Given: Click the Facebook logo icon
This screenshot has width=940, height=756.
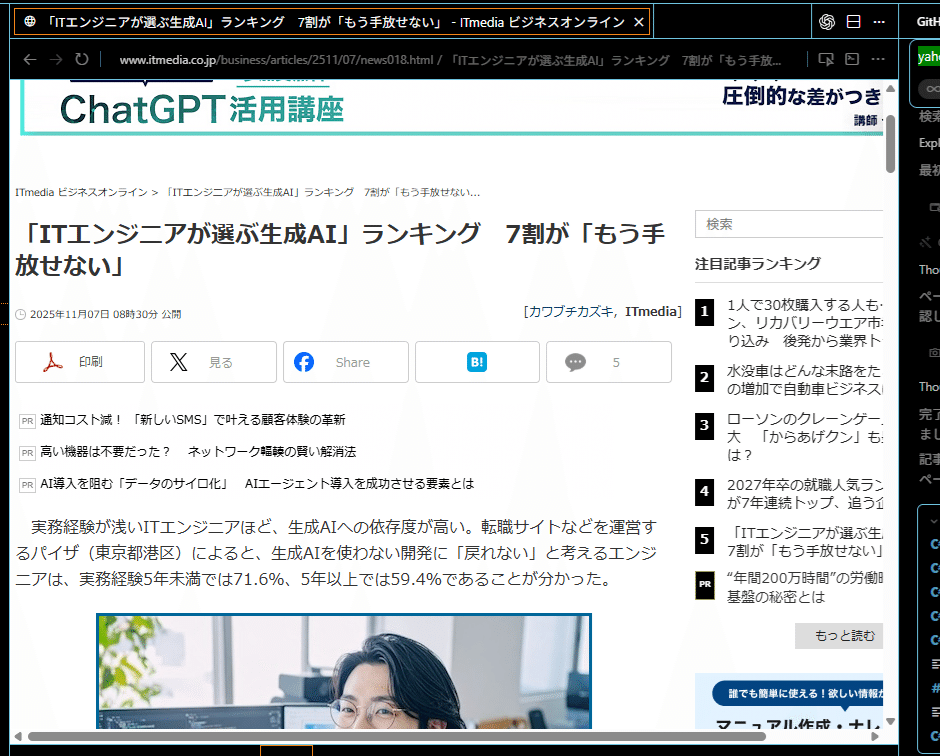Looking at the screenshot, I should [304, 362].
